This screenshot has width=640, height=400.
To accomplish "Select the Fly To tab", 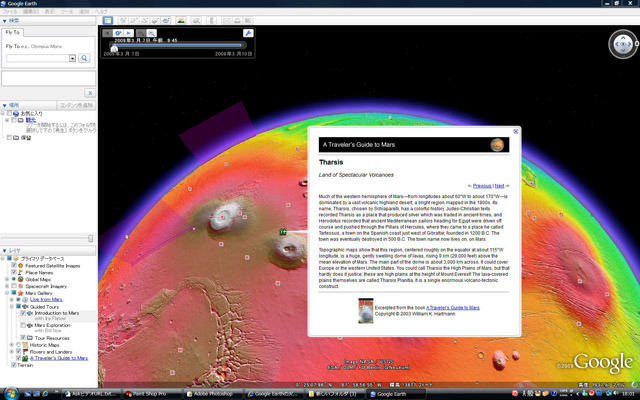I will click(13, 32).
